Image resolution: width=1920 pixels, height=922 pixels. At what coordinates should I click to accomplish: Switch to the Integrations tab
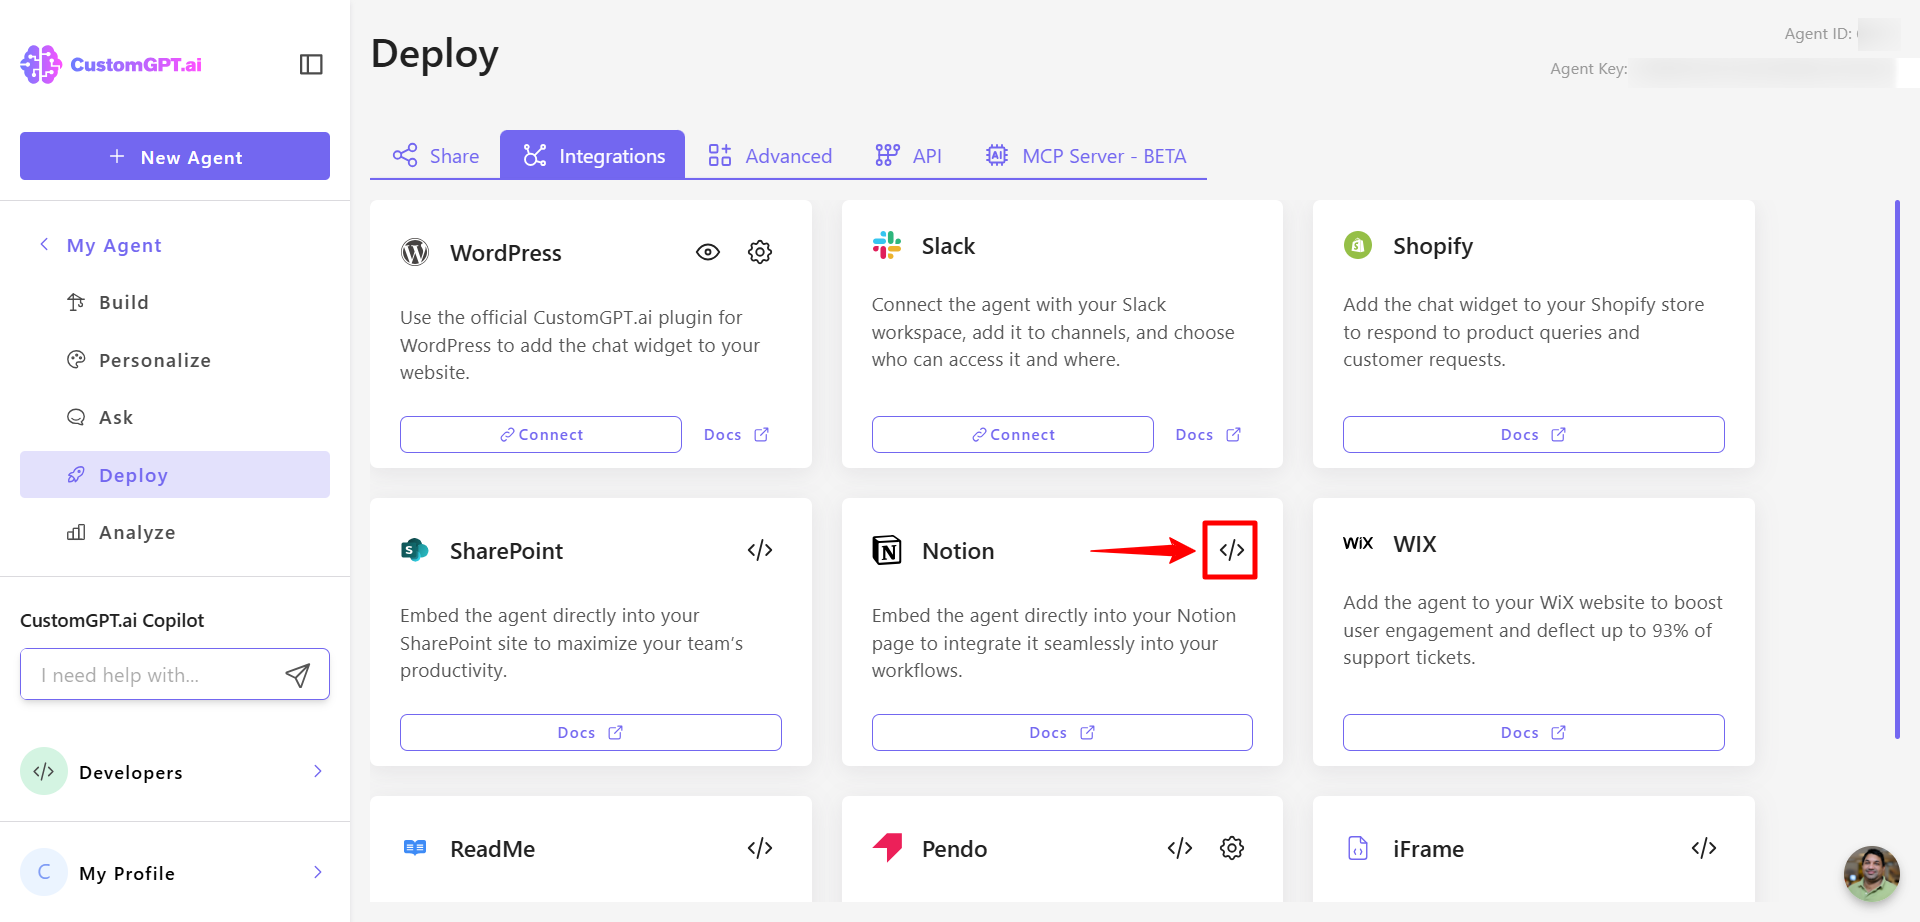[x=593, y=155]
